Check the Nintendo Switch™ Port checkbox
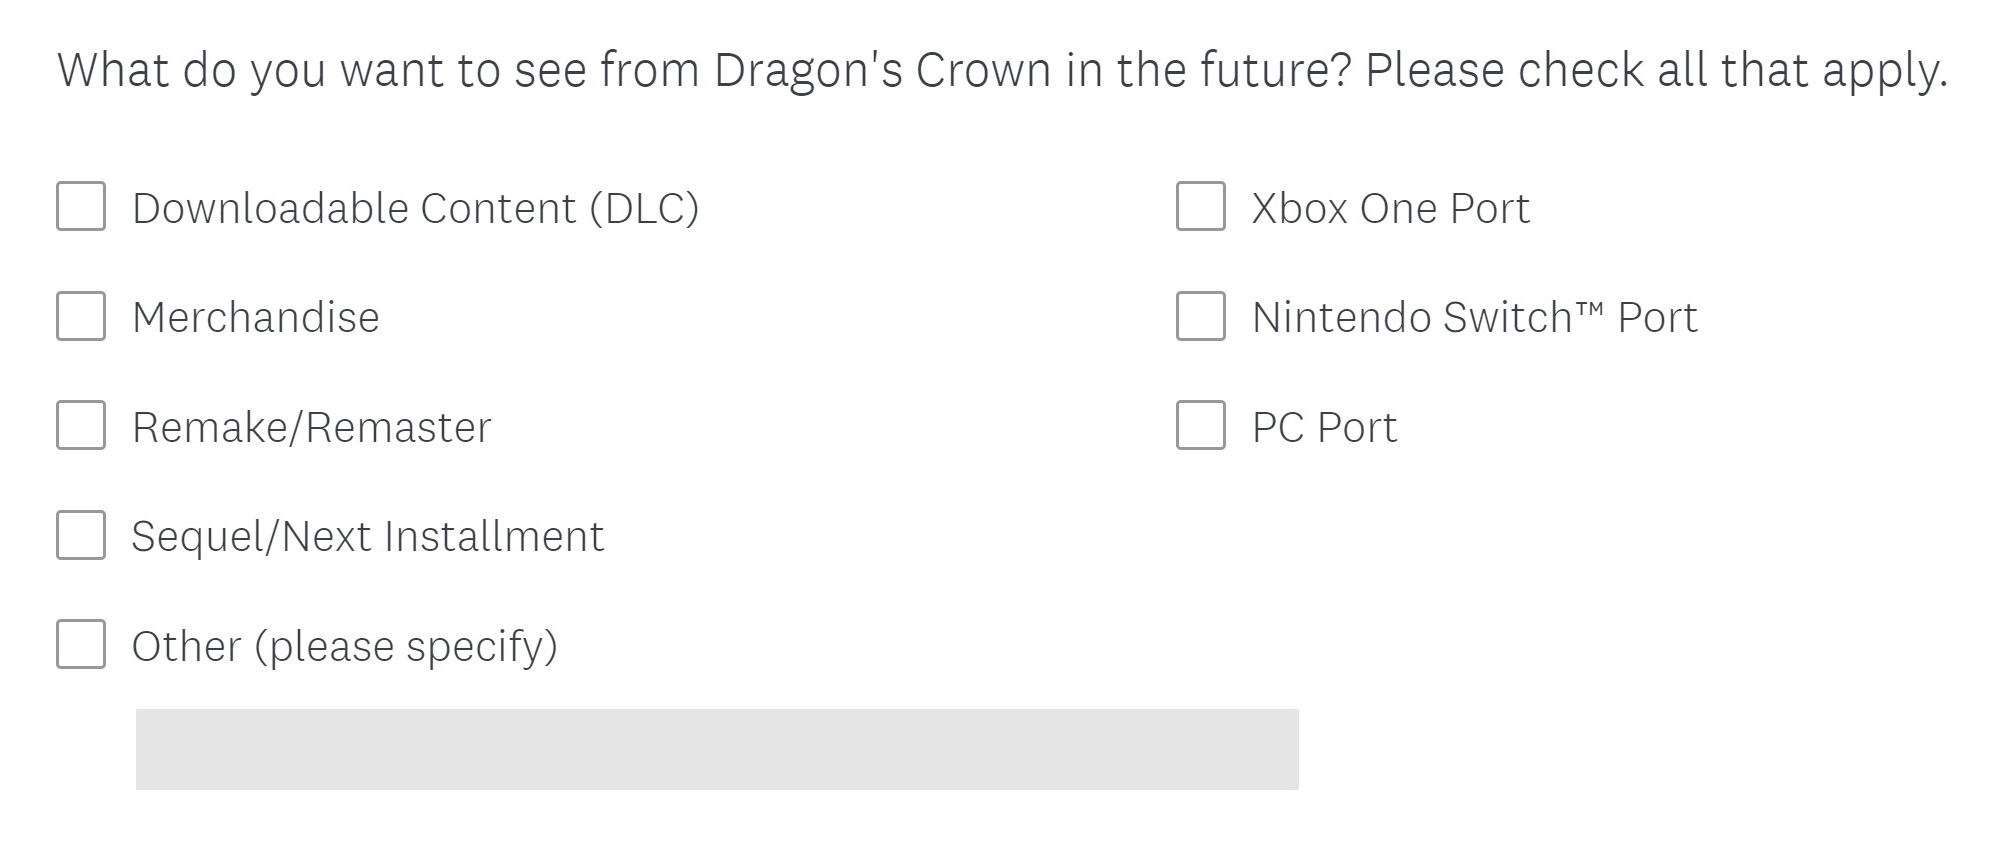Image resolution: width=2006 pixels, height=858 pixels. (x=1200, y=316)
